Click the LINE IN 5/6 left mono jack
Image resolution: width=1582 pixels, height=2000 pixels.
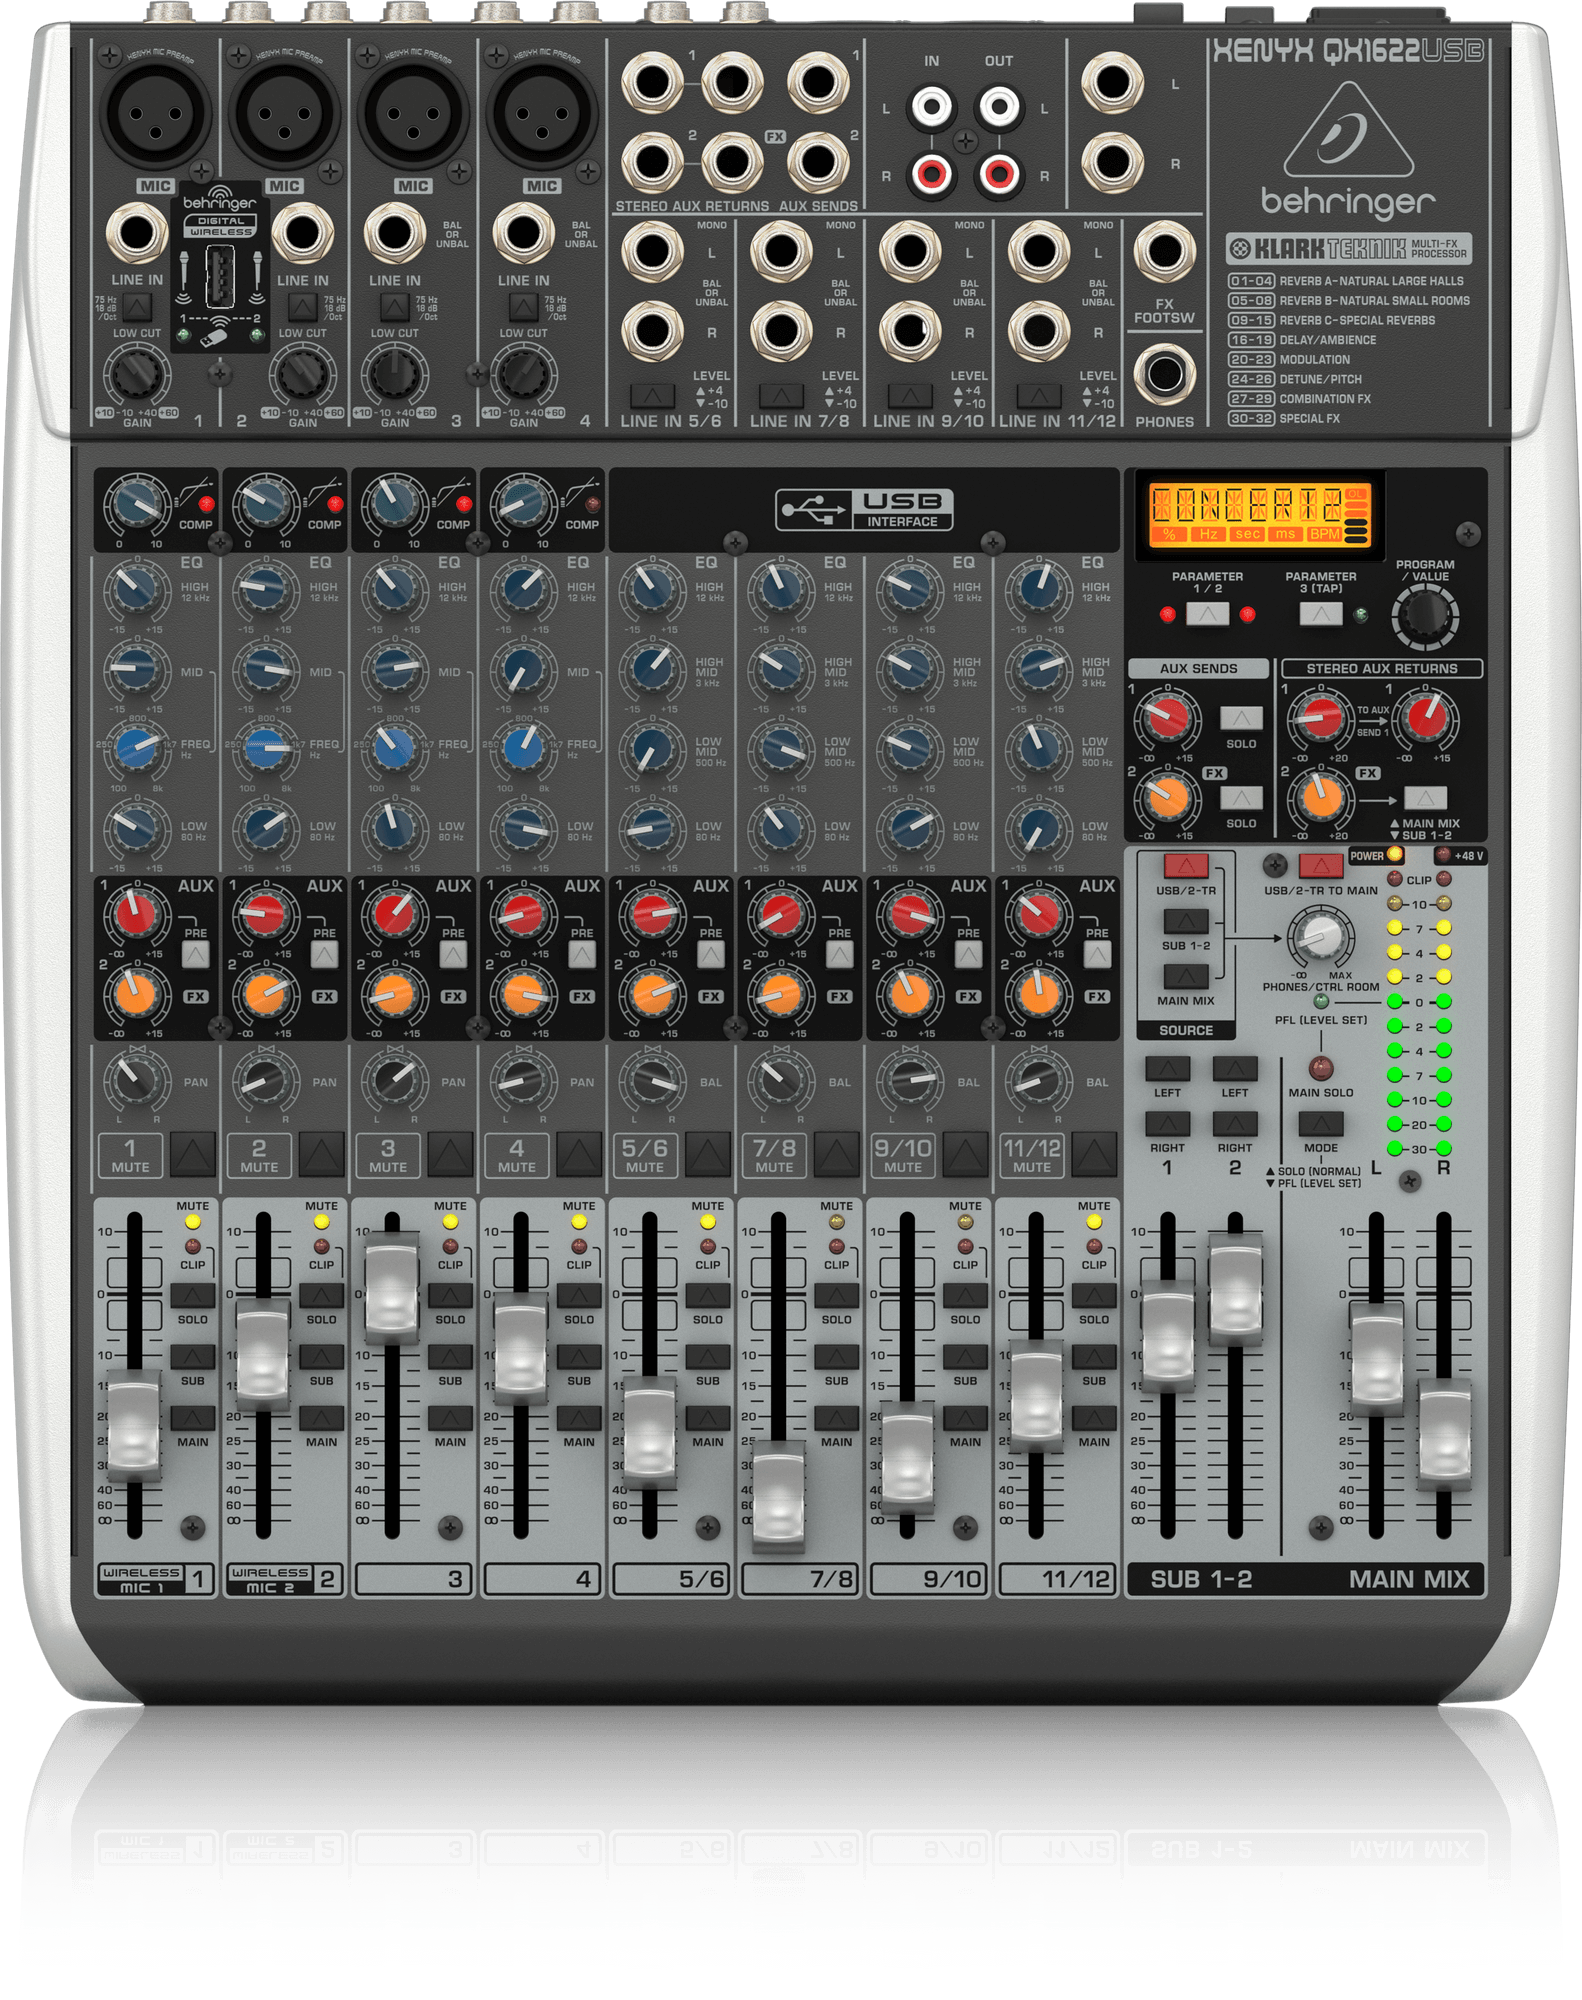coord(652,251)
